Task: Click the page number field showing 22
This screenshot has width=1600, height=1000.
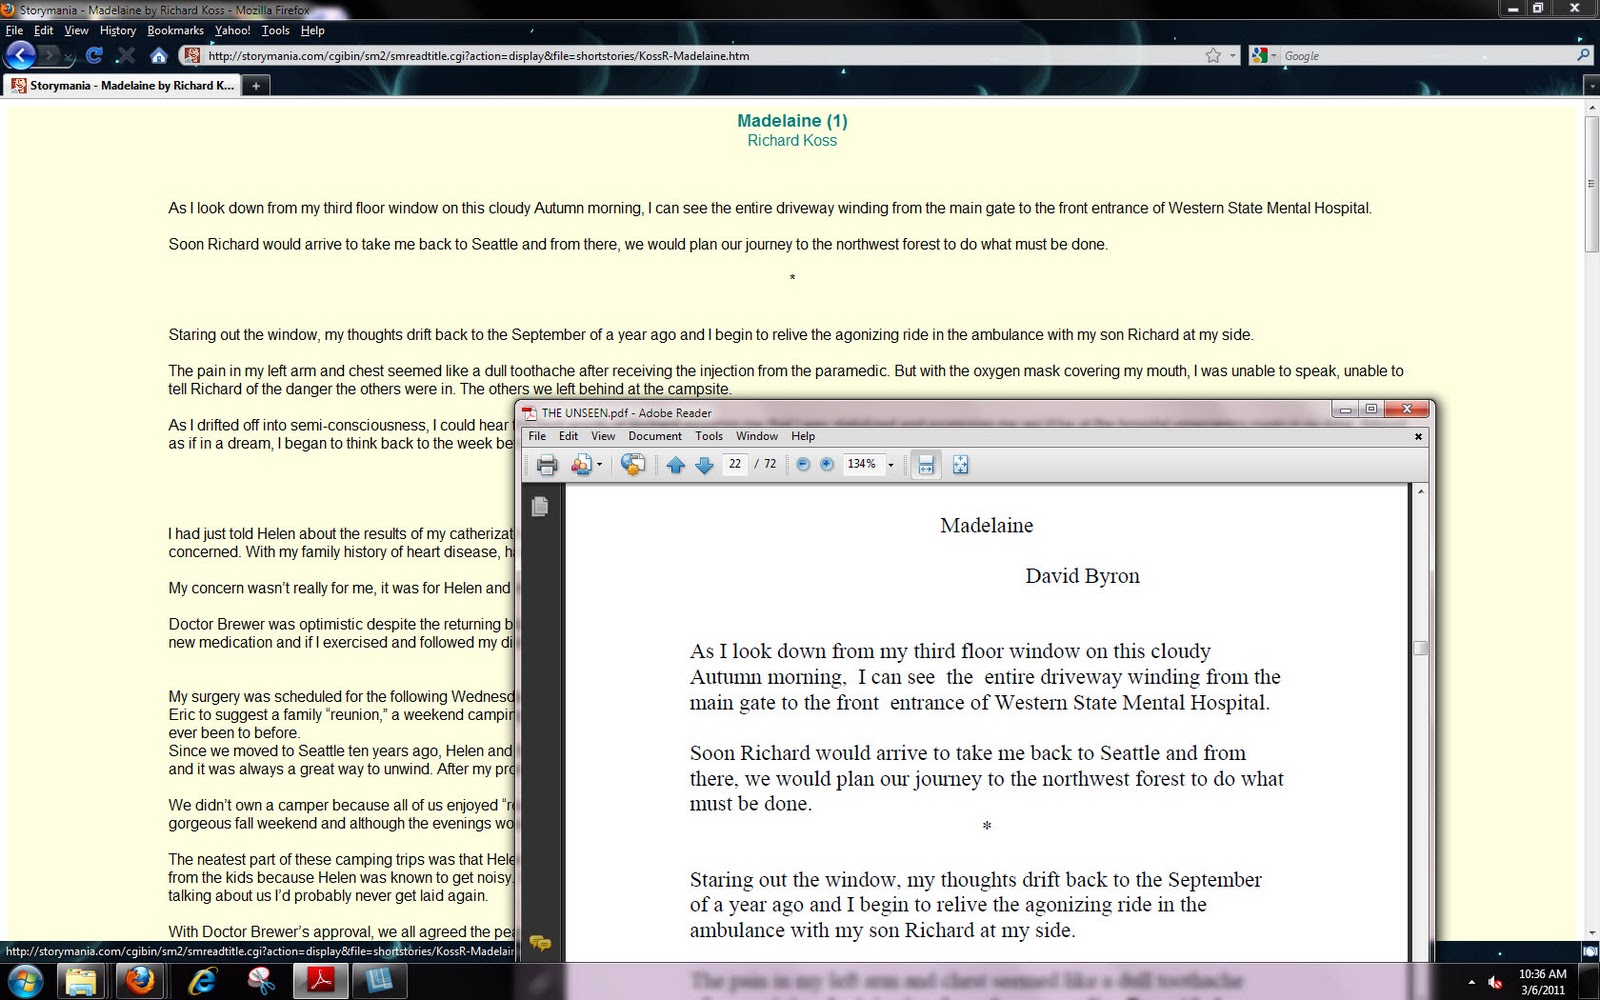Action: tap(735, 464)
